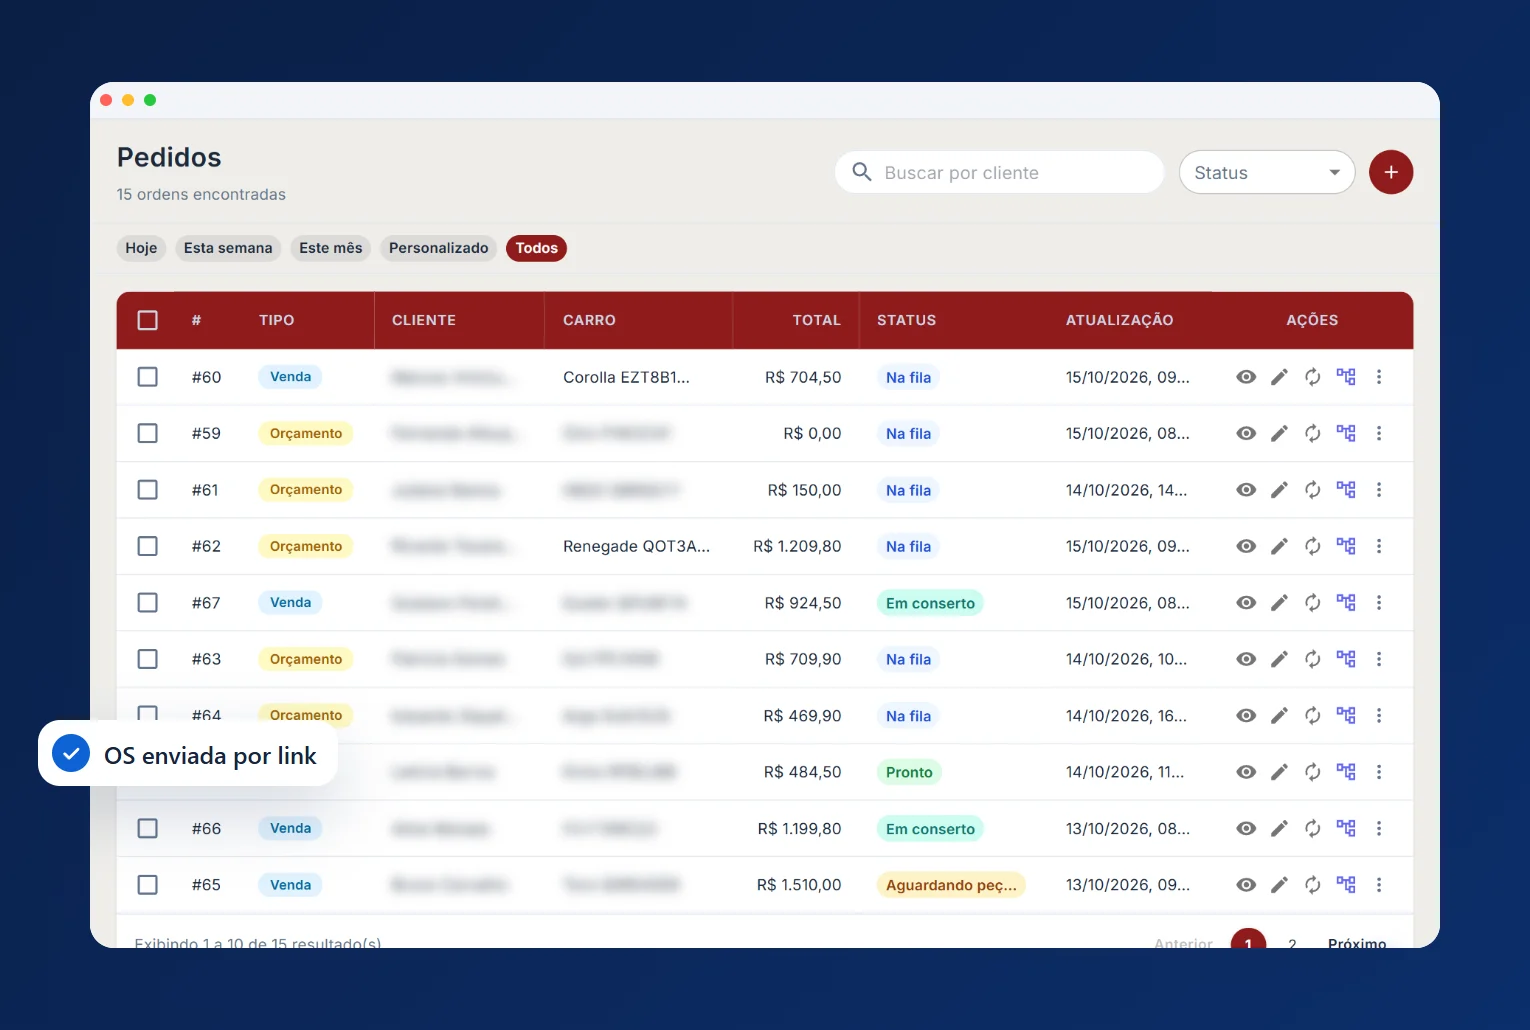Viewport: 1530px width, 1030px height.
Task: View order #60 with the eye icon
Action: pos(1246,377)
